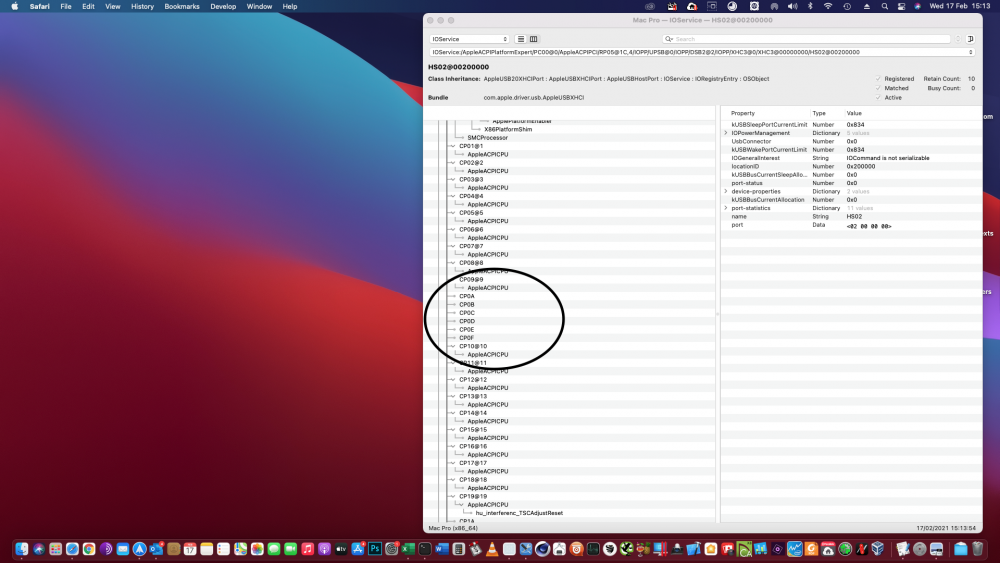This screenshot has height=563, width=1000.
Task: Open VirtualBox from the Dock
Action: (878, 549)
